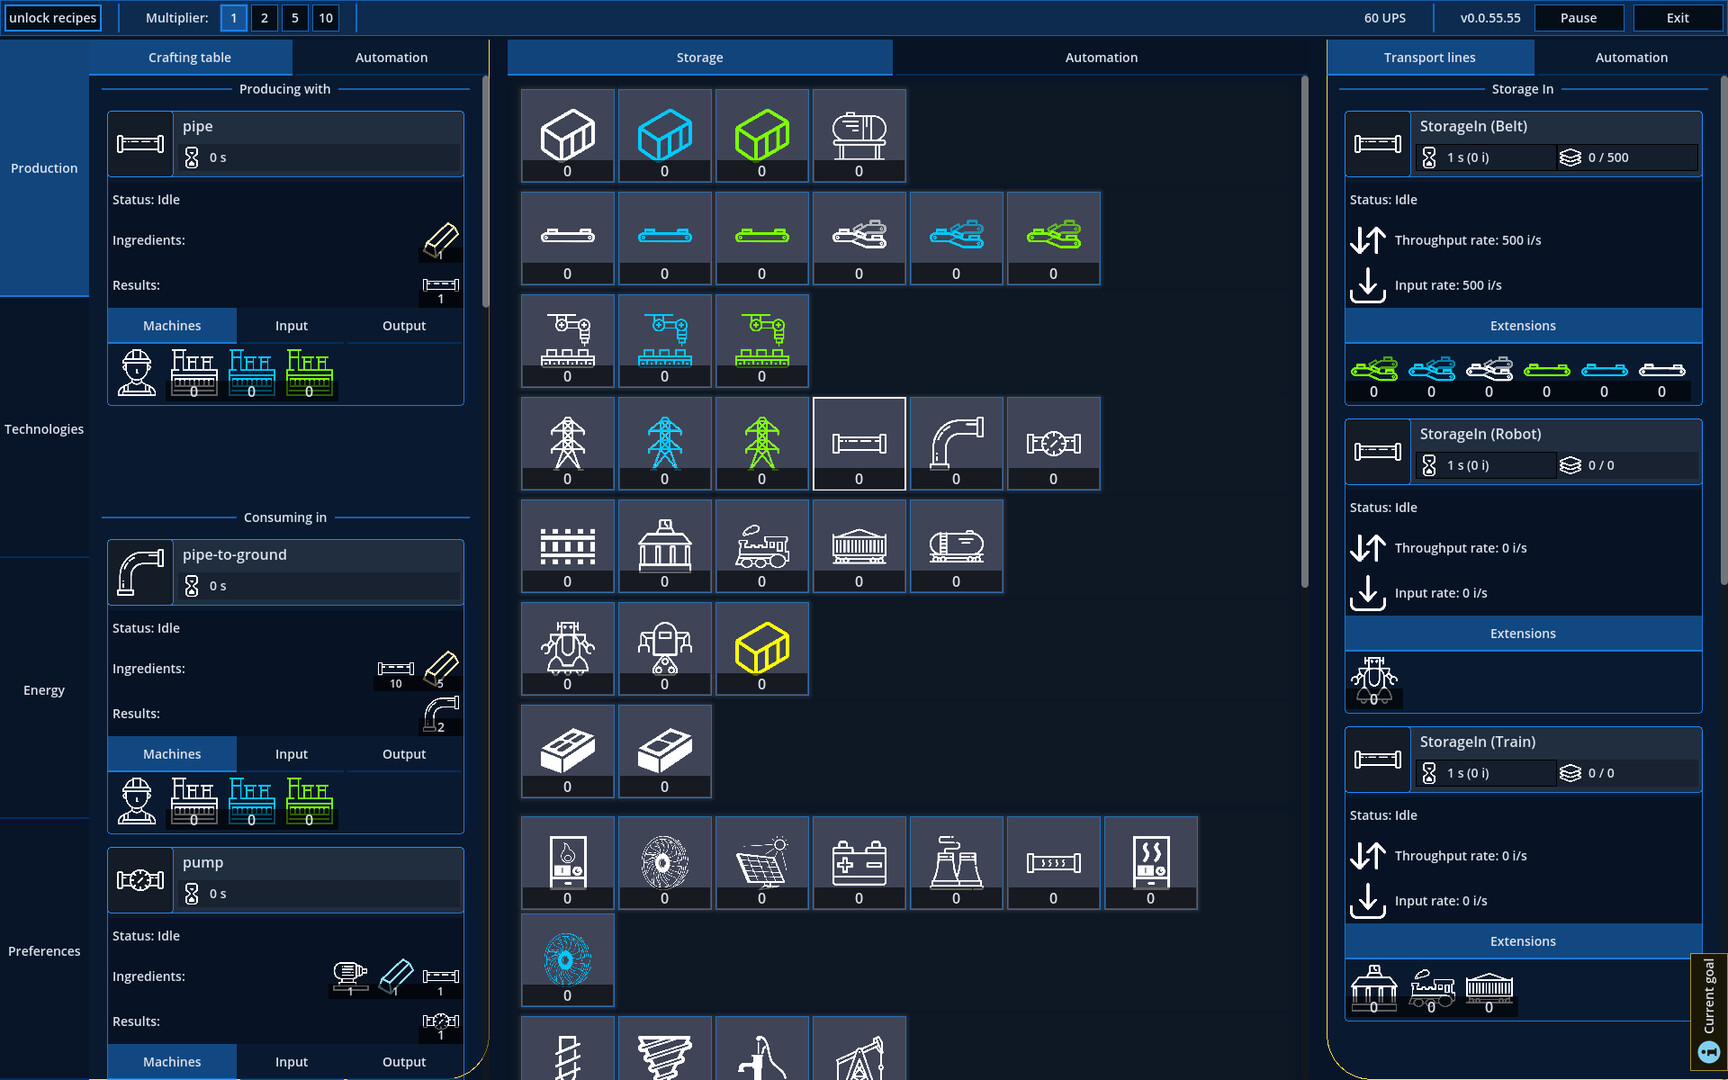Select the solar panel icon
This screenshot has width=1728, height=1080.
(762, 862)
